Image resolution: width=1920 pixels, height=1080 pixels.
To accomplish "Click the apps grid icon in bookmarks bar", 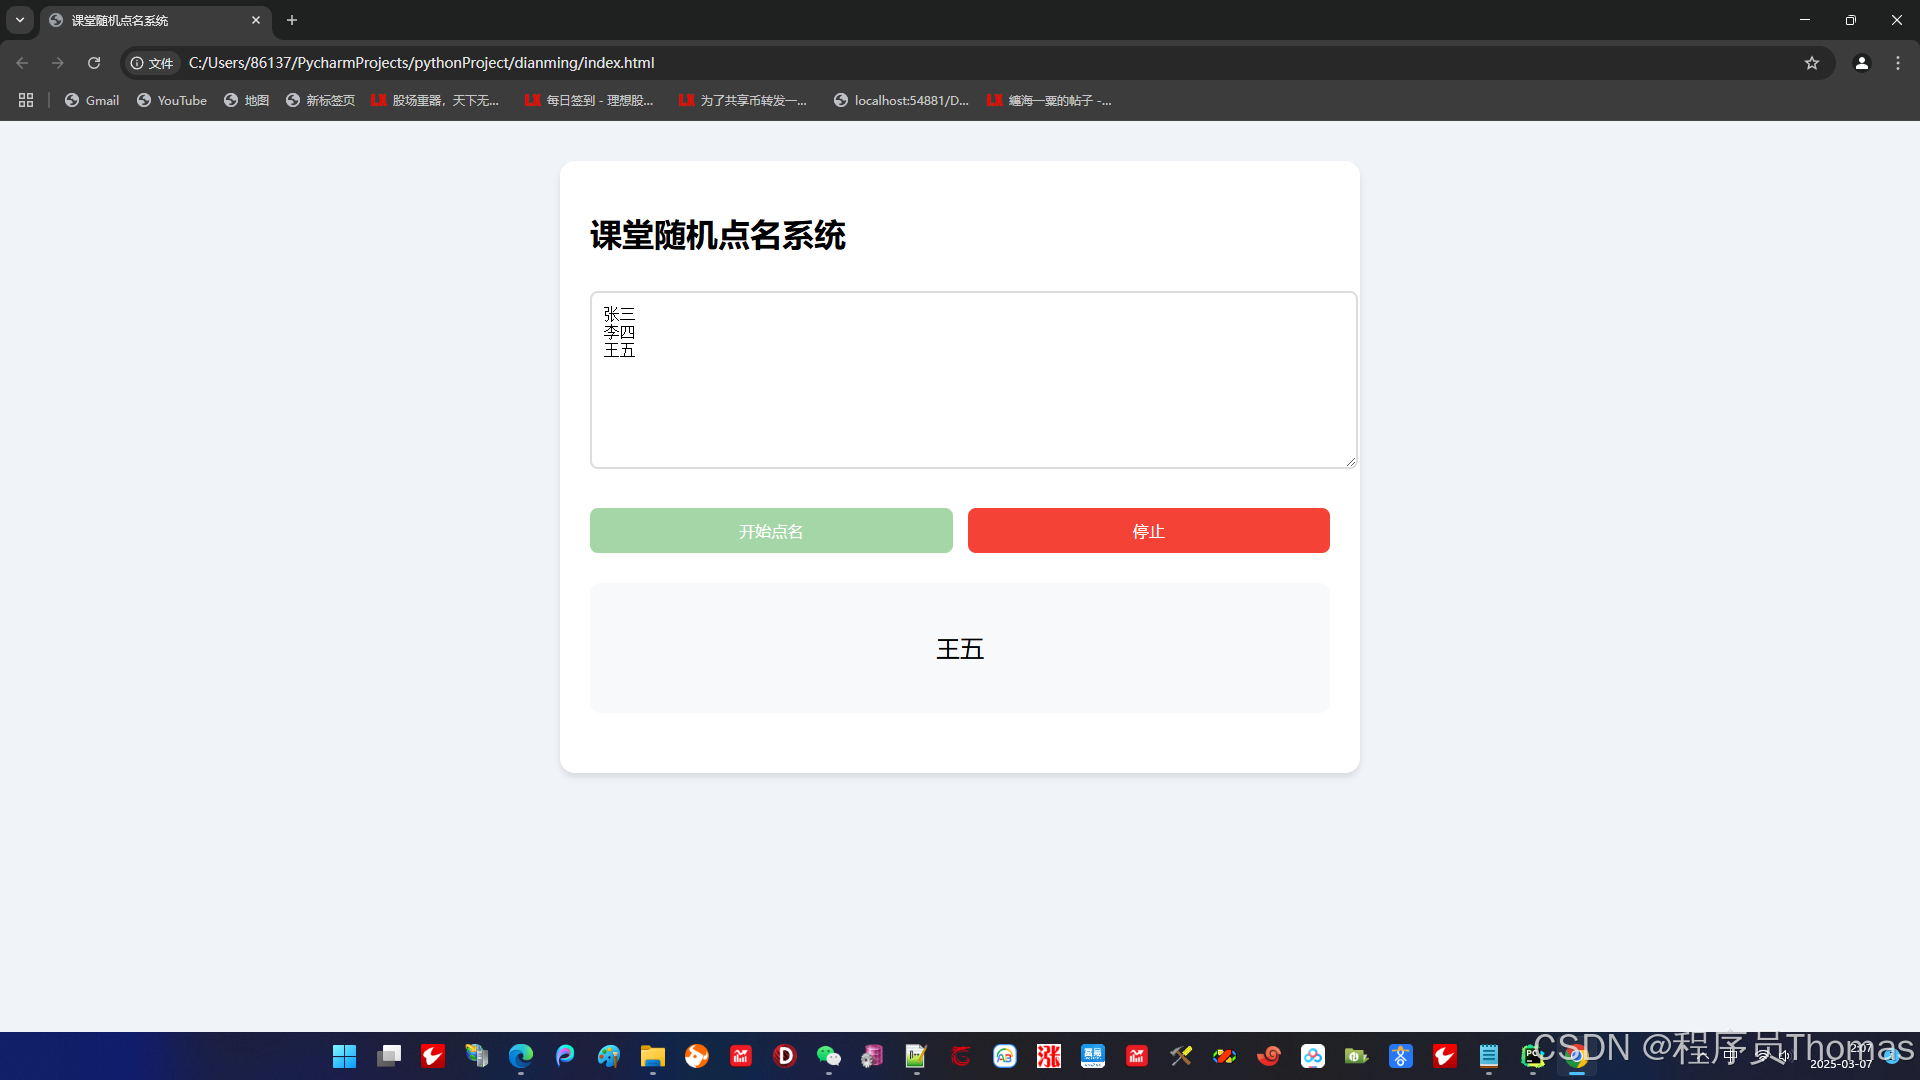I will point(26,100).
